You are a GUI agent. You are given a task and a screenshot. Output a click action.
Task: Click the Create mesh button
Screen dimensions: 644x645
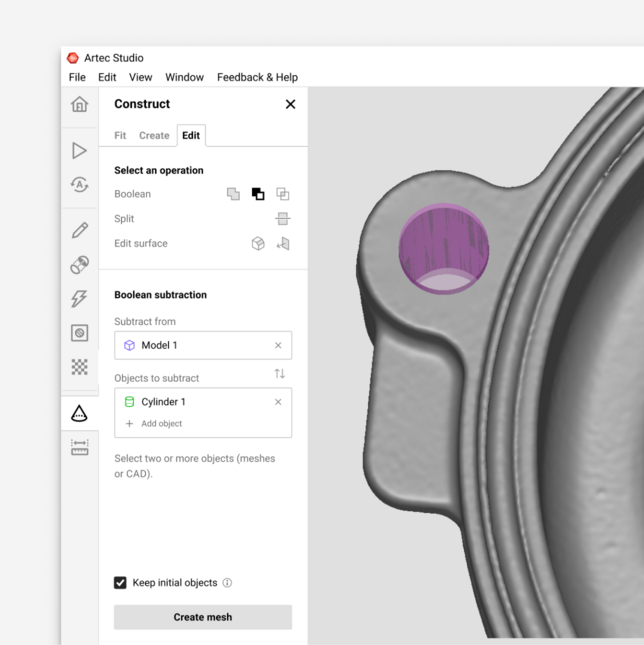[203, 617]
